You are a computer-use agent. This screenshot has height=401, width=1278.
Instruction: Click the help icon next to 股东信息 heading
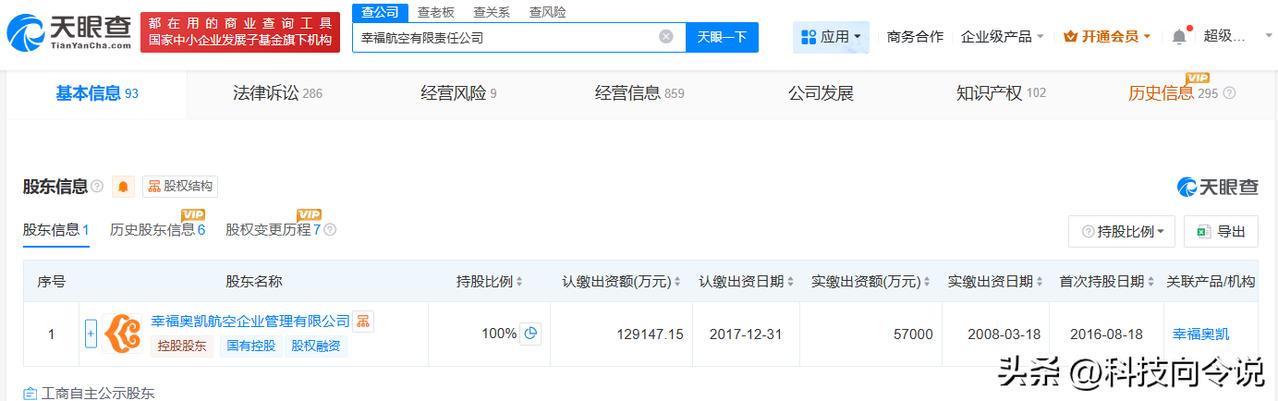tap(97, 186)
